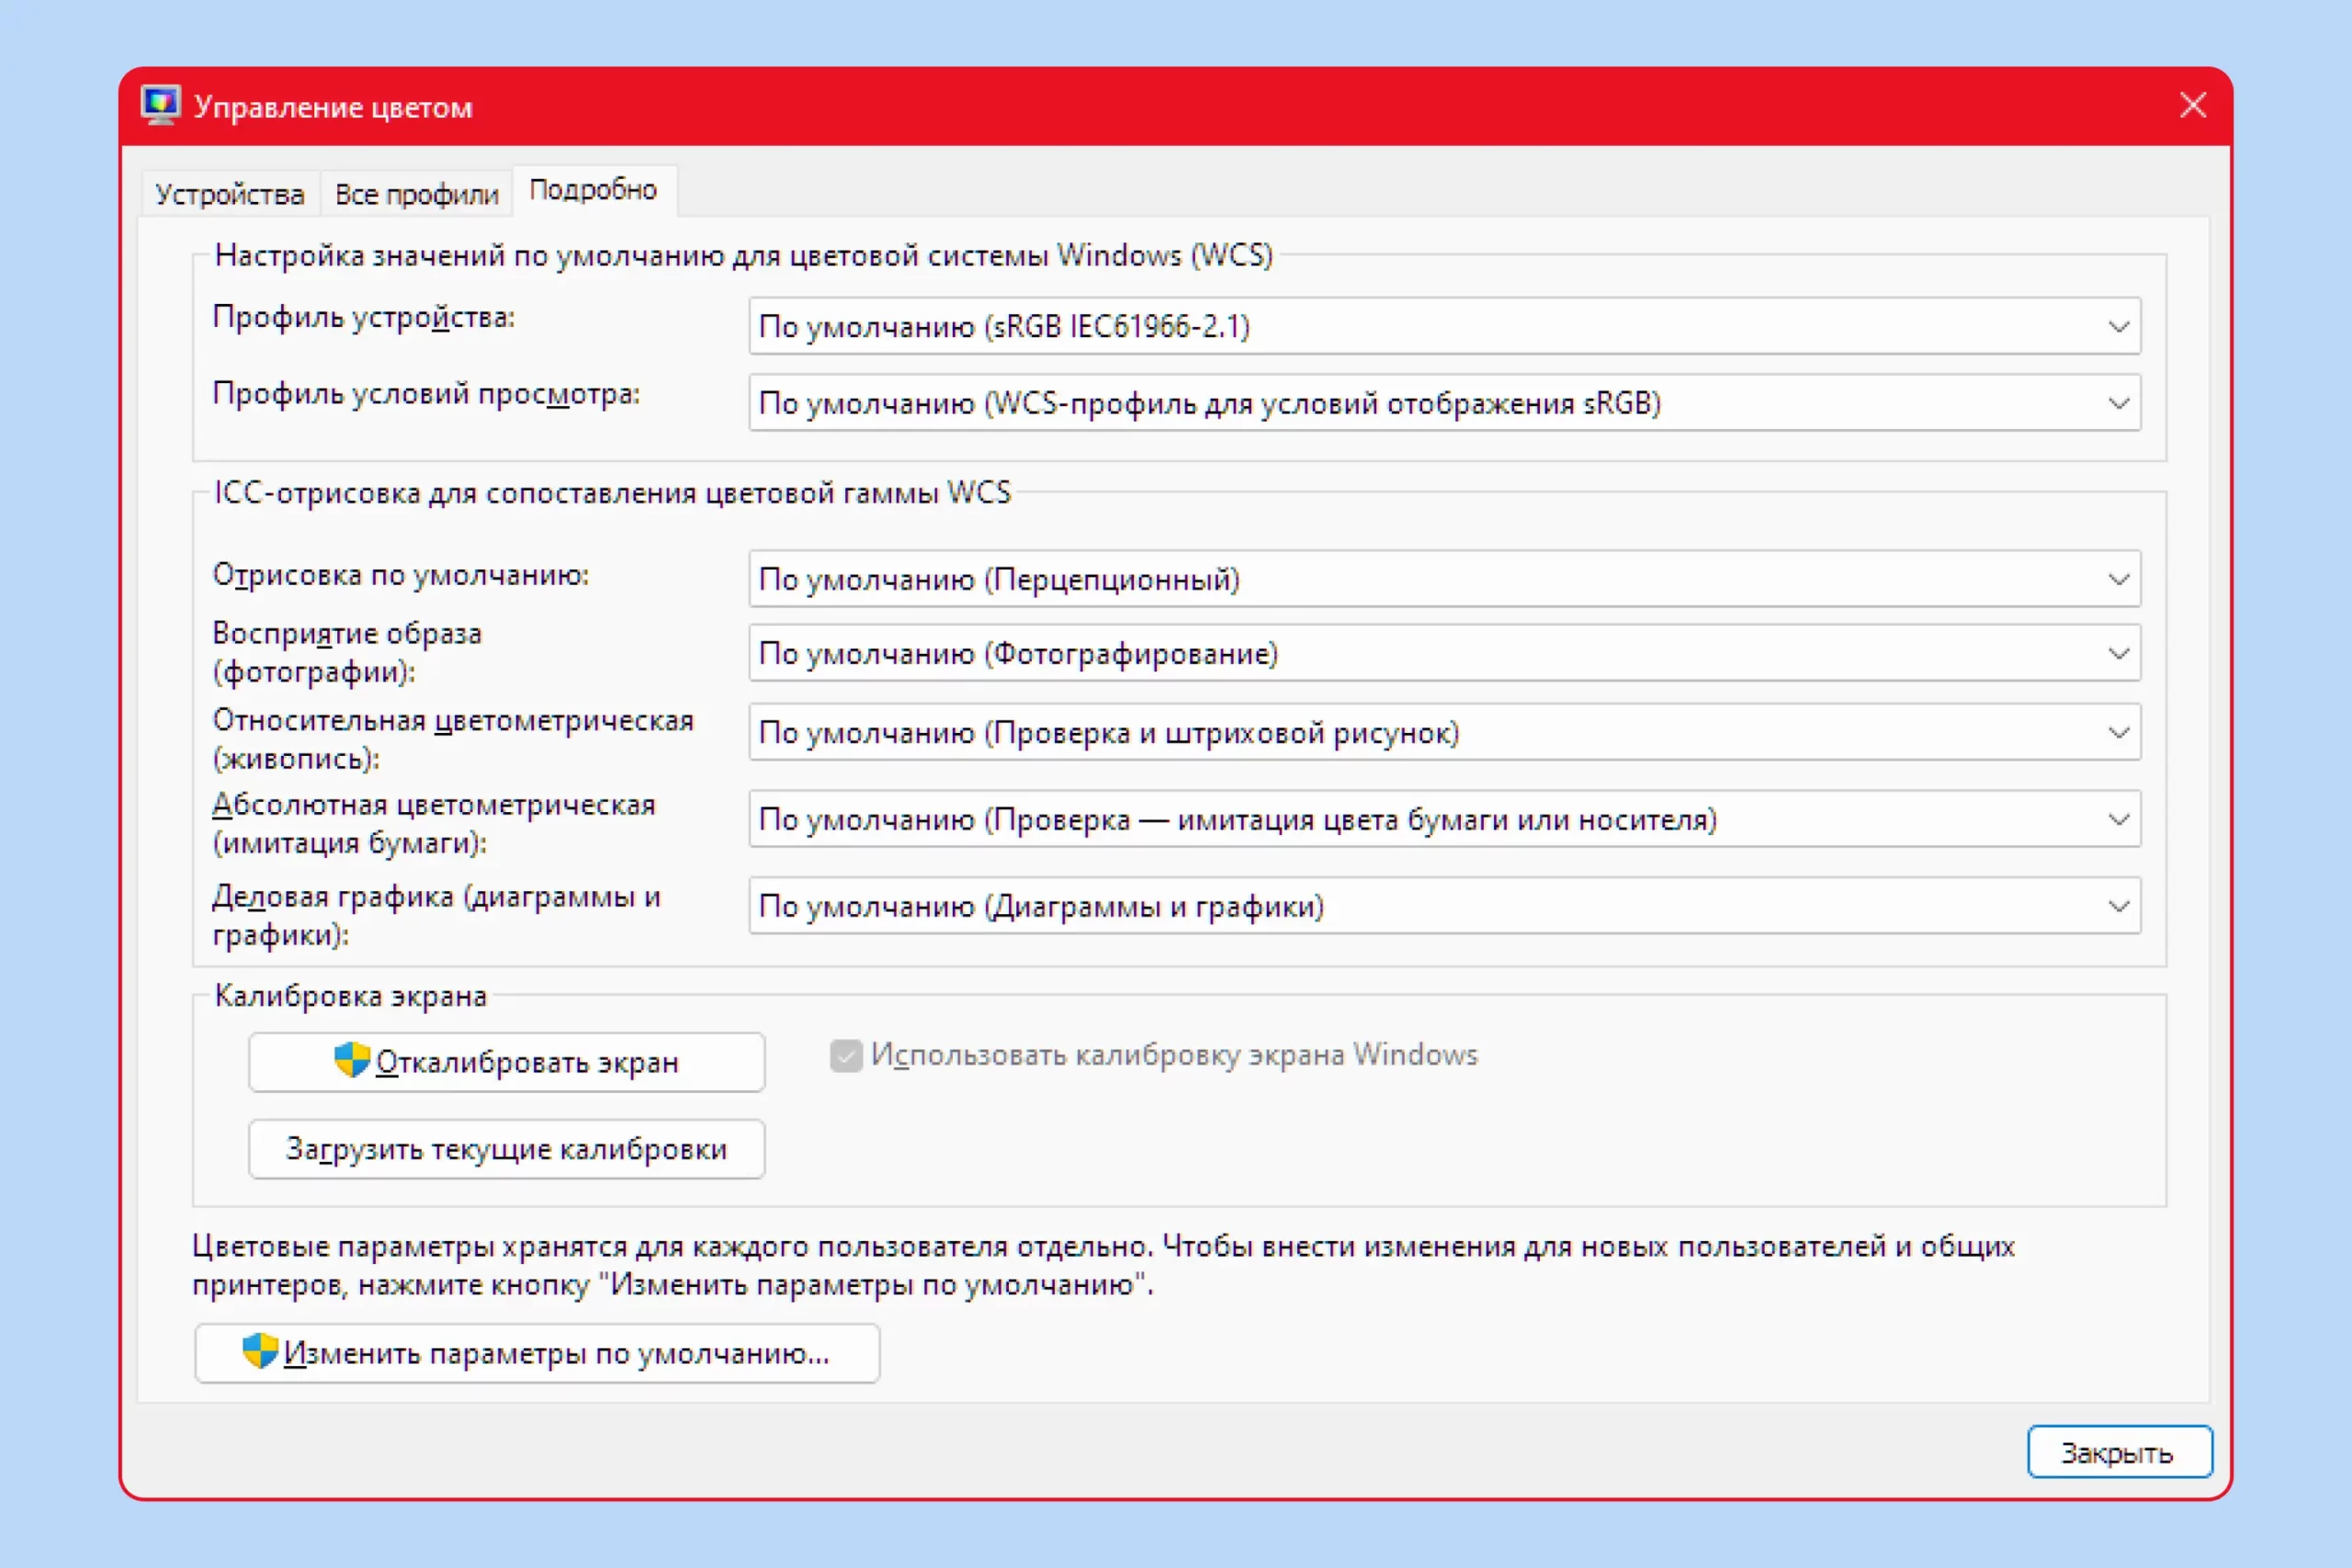The width and height of the screenshot is (2352, 1568).
Task: Toggle Использовать калибровку экрана Windows checkbox
Action: (846, 1055)
